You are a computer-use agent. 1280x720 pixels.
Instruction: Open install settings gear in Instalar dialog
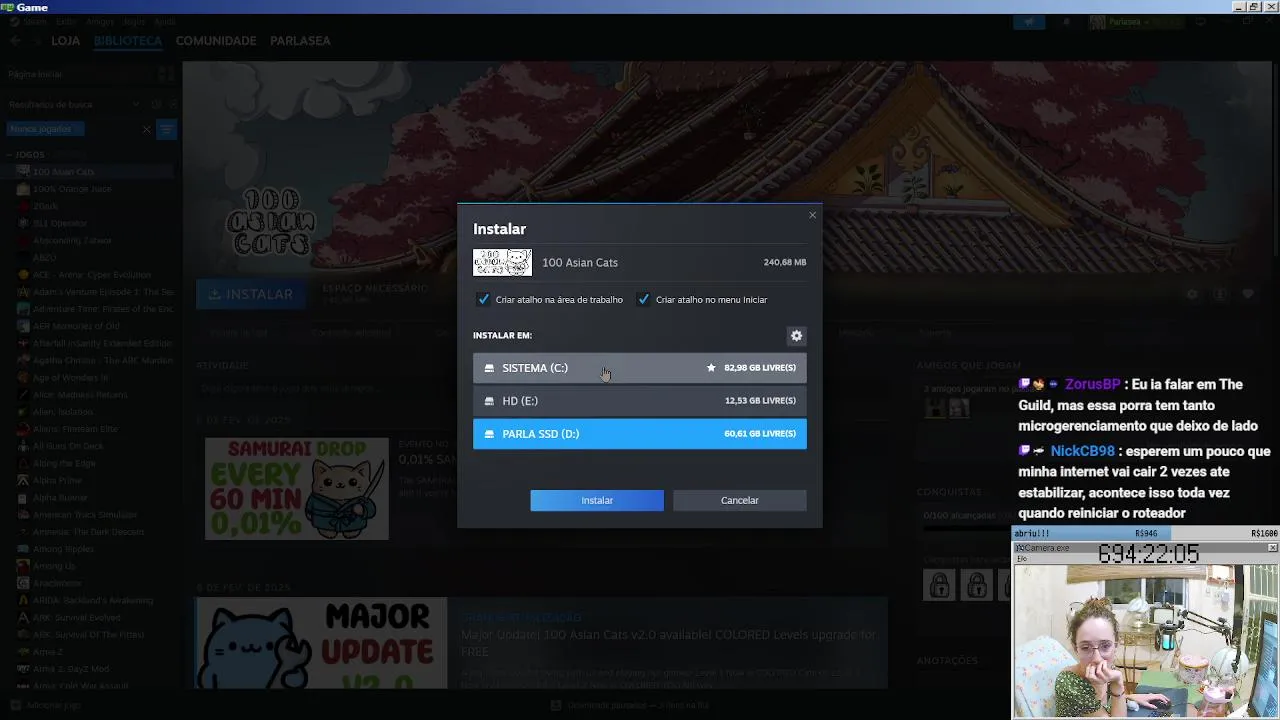point(796,336)
